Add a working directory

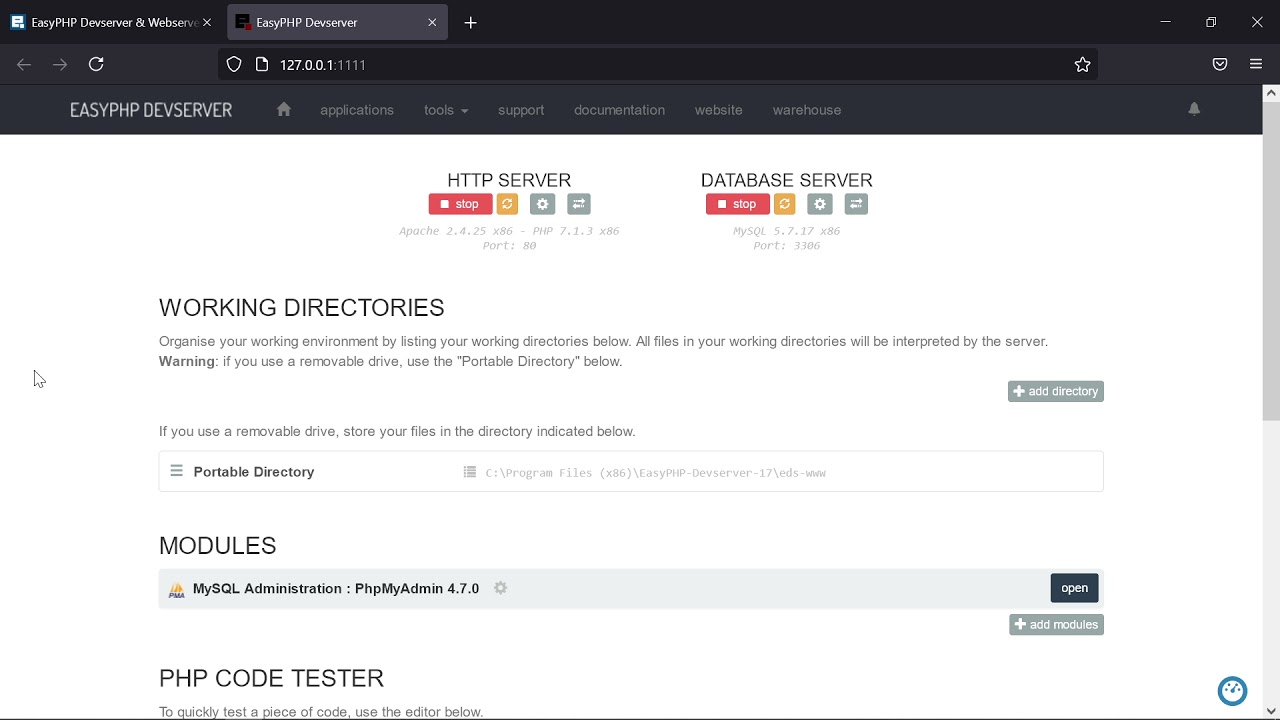pyautogui.click(x=1056, y=392)
